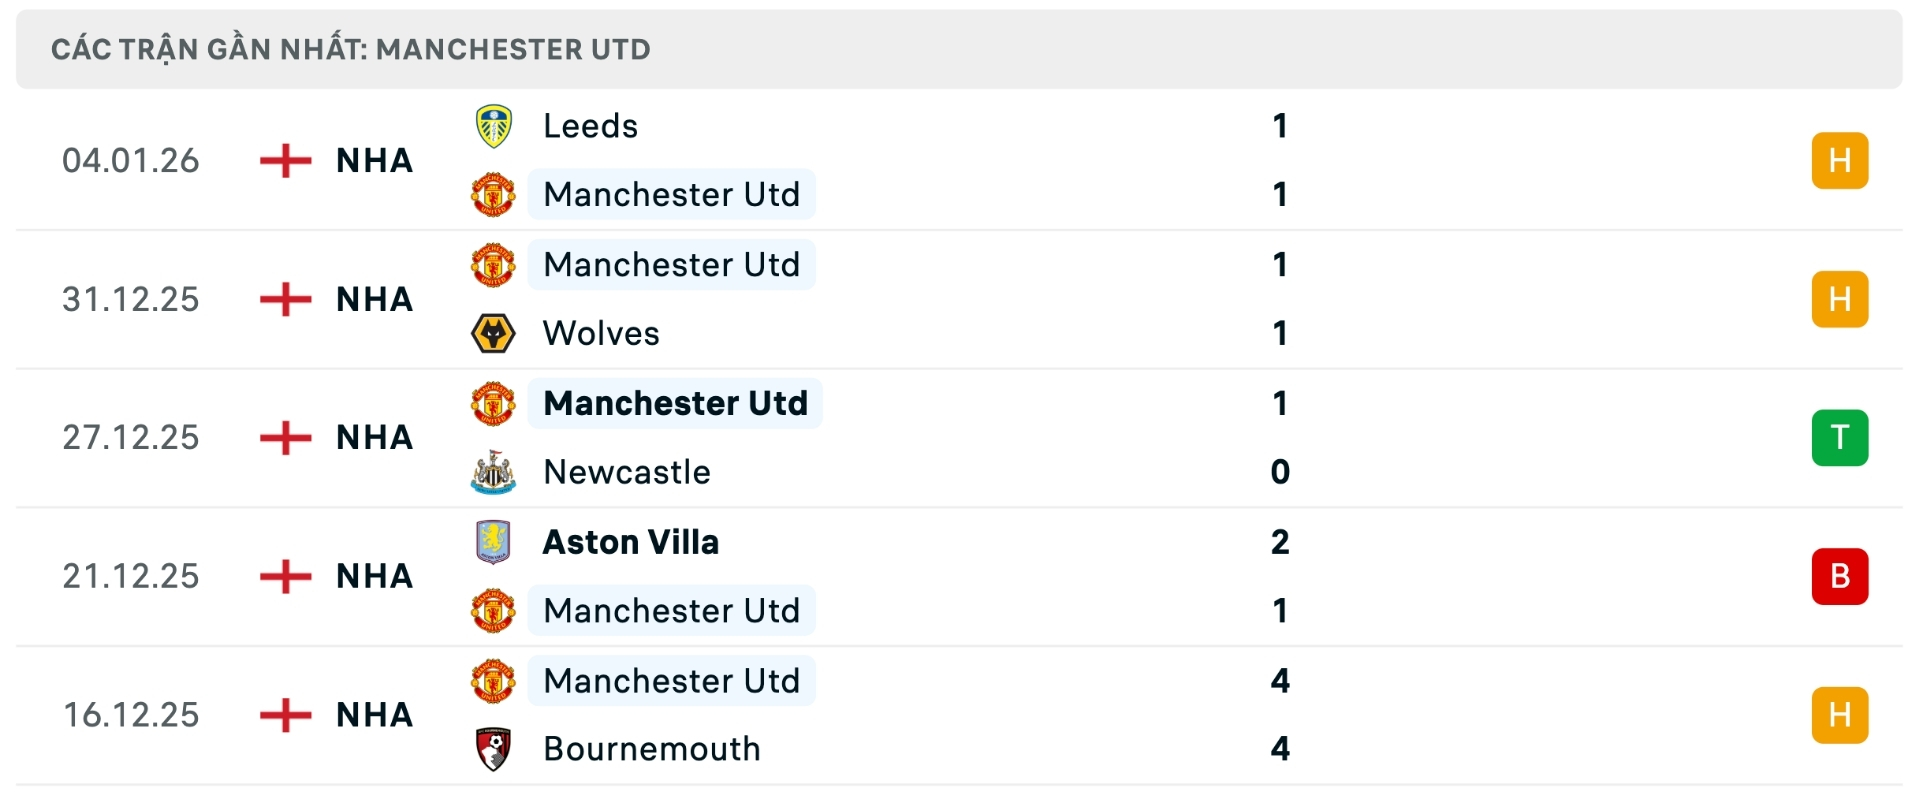The height and width of the screenshot is (792, 1920).
Task: Open the NHA league label on the 27.12.25 row
Action: tap(374, 437)
